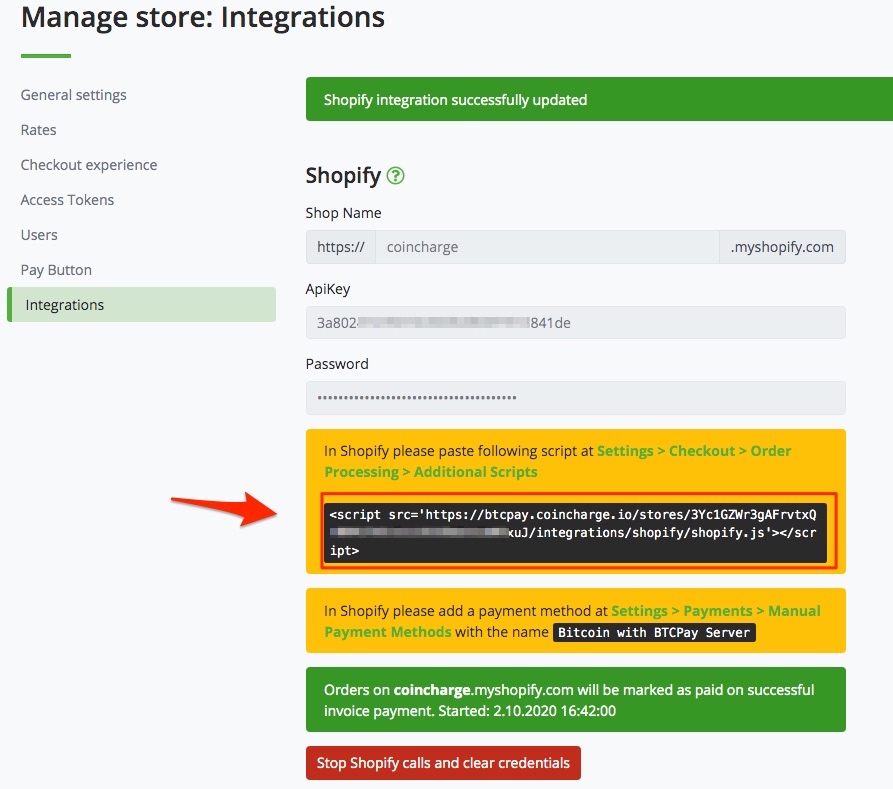Select the shopify.js script code block
This screenshot has width=893, height=789.
pos(575,532)
